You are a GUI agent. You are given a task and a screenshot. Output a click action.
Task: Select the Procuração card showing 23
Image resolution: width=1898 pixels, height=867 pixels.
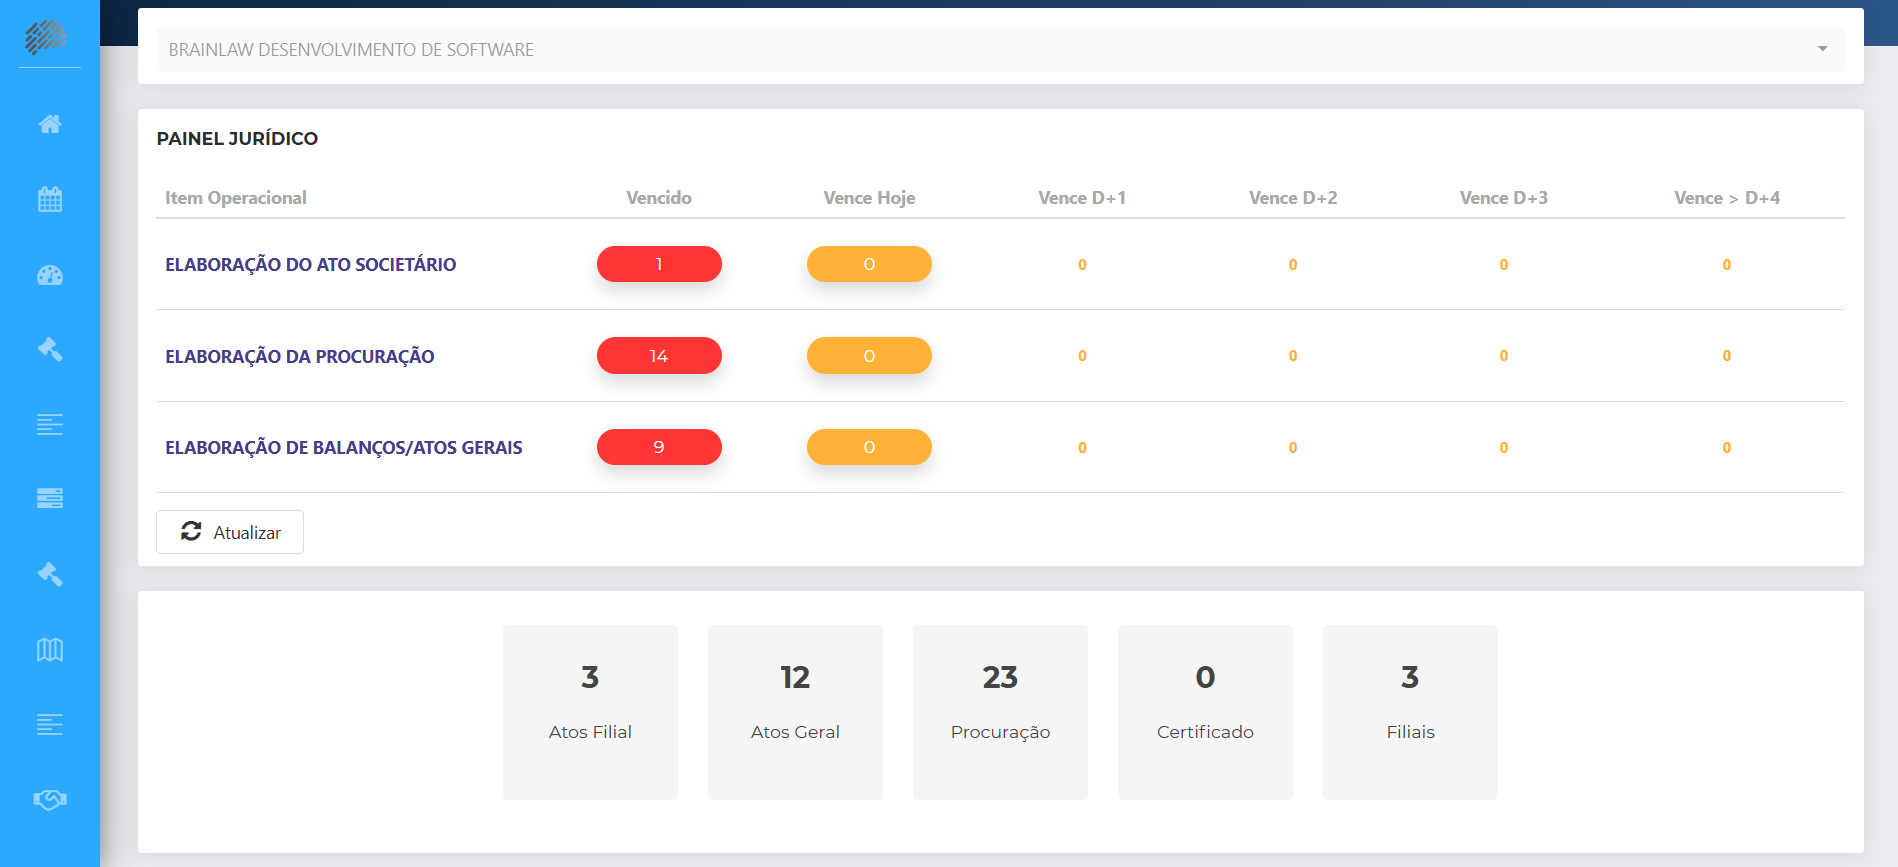pyautogui.click(x=1000, y=712)
